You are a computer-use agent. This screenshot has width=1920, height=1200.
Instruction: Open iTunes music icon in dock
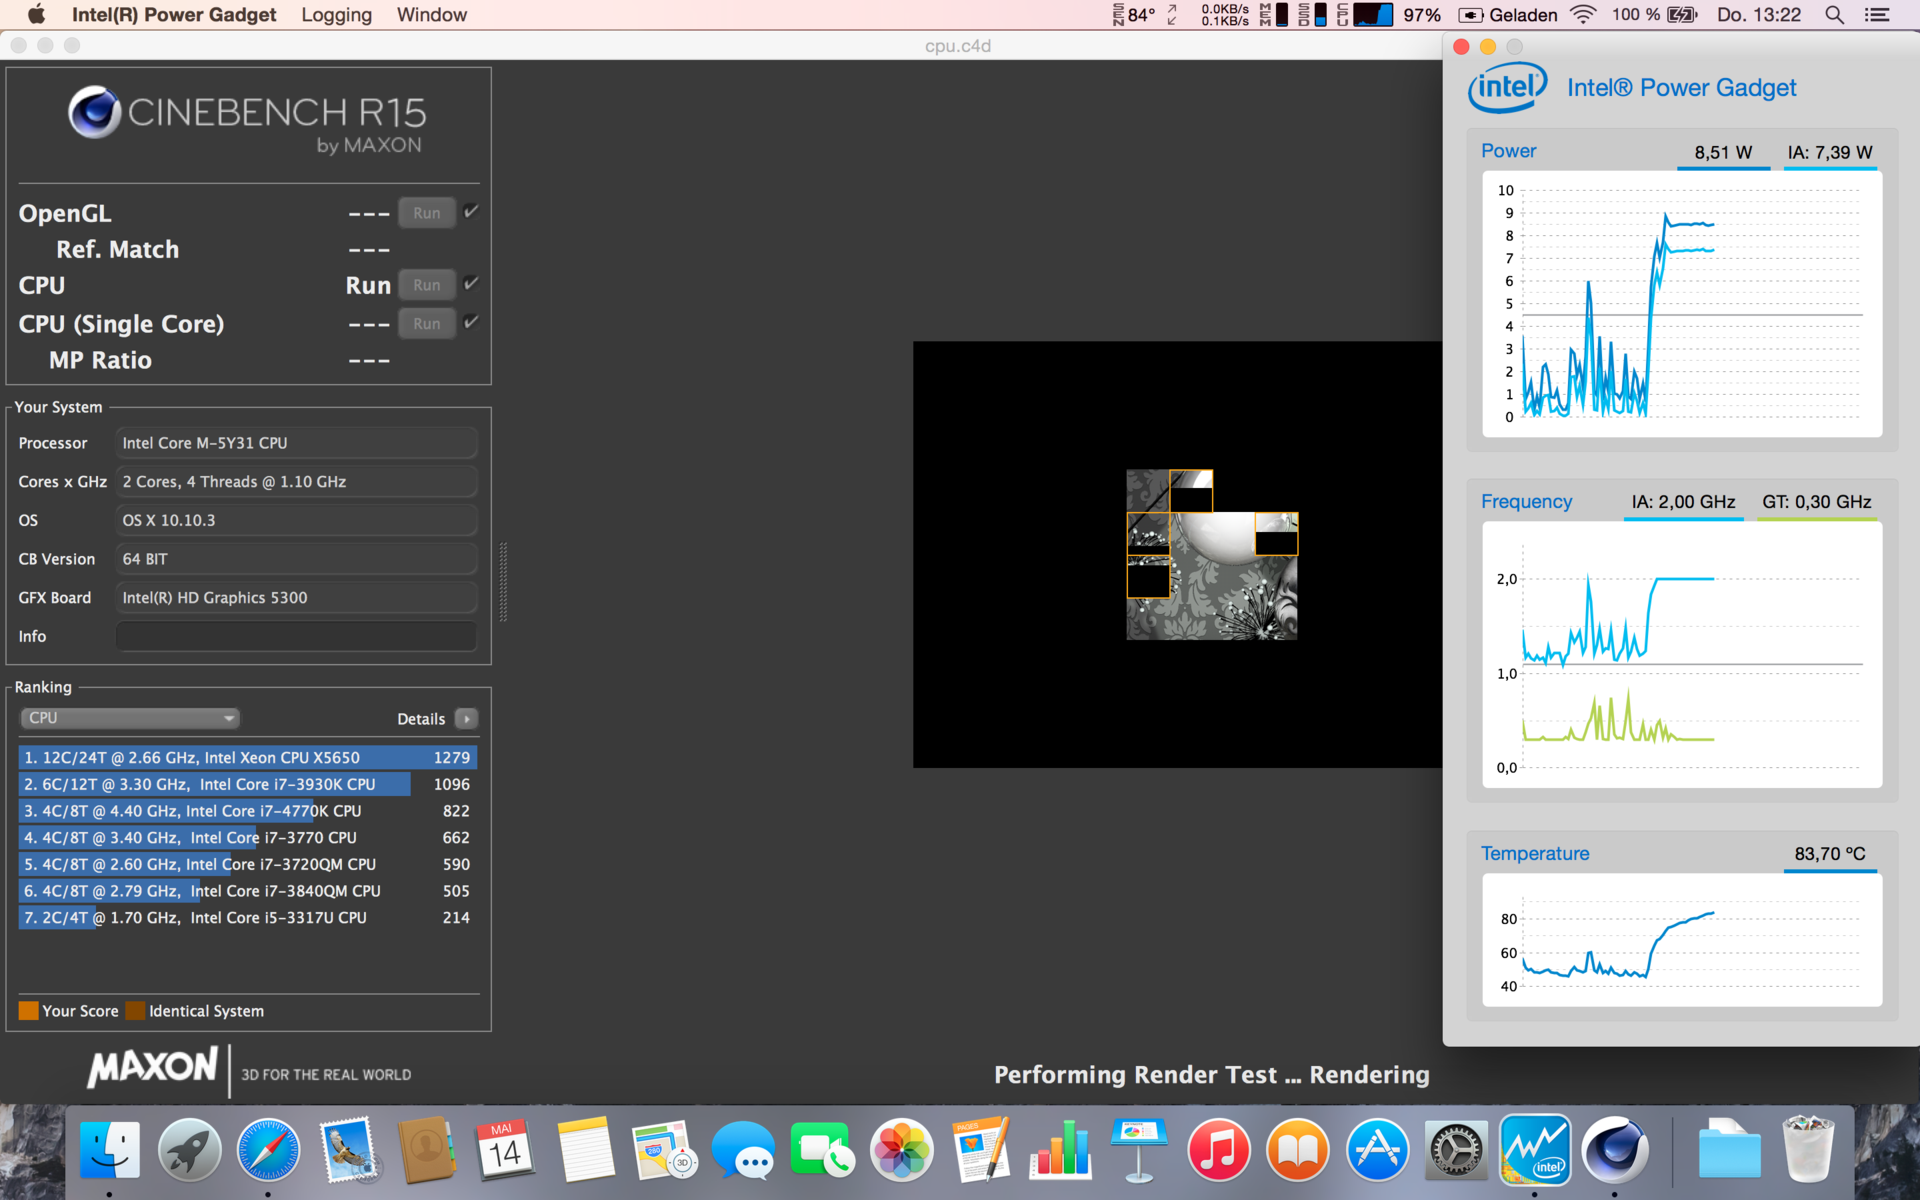1218,1150
